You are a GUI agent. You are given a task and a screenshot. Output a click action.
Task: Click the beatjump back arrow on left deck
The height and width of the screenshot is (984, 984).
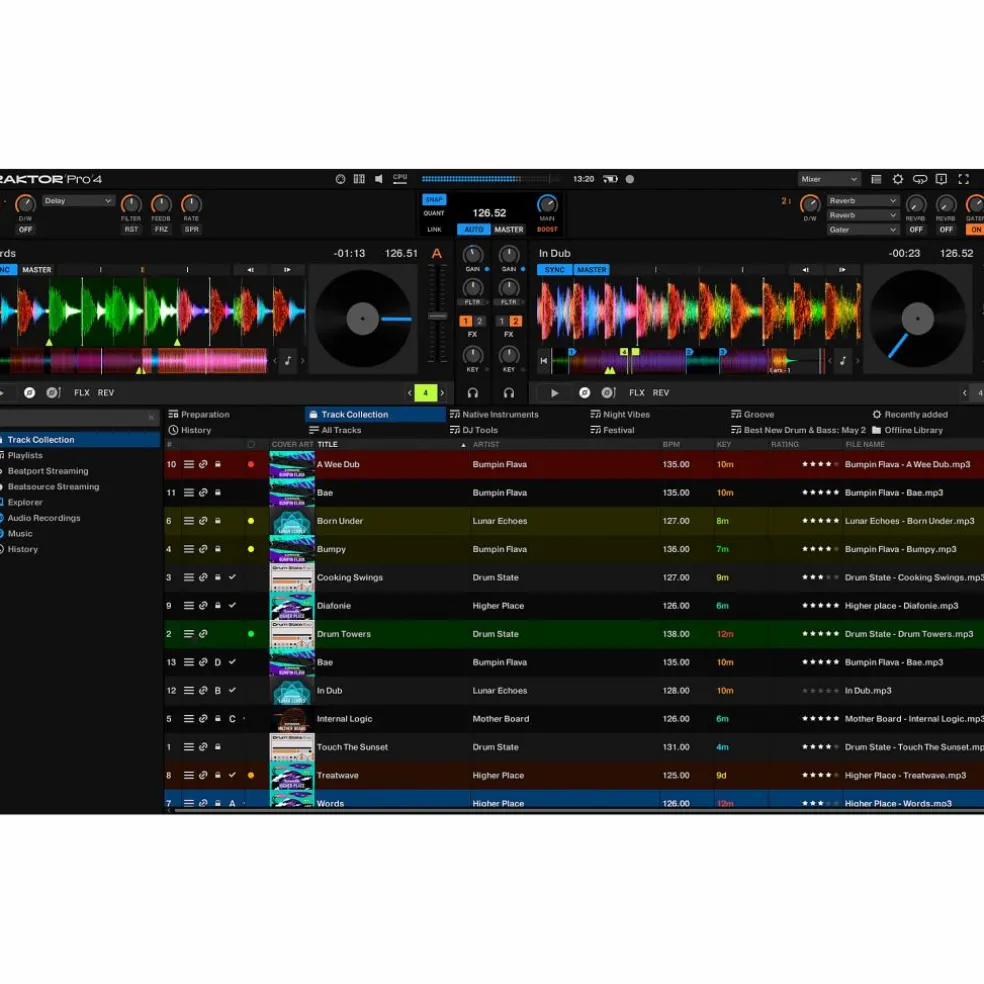(250, 270)
